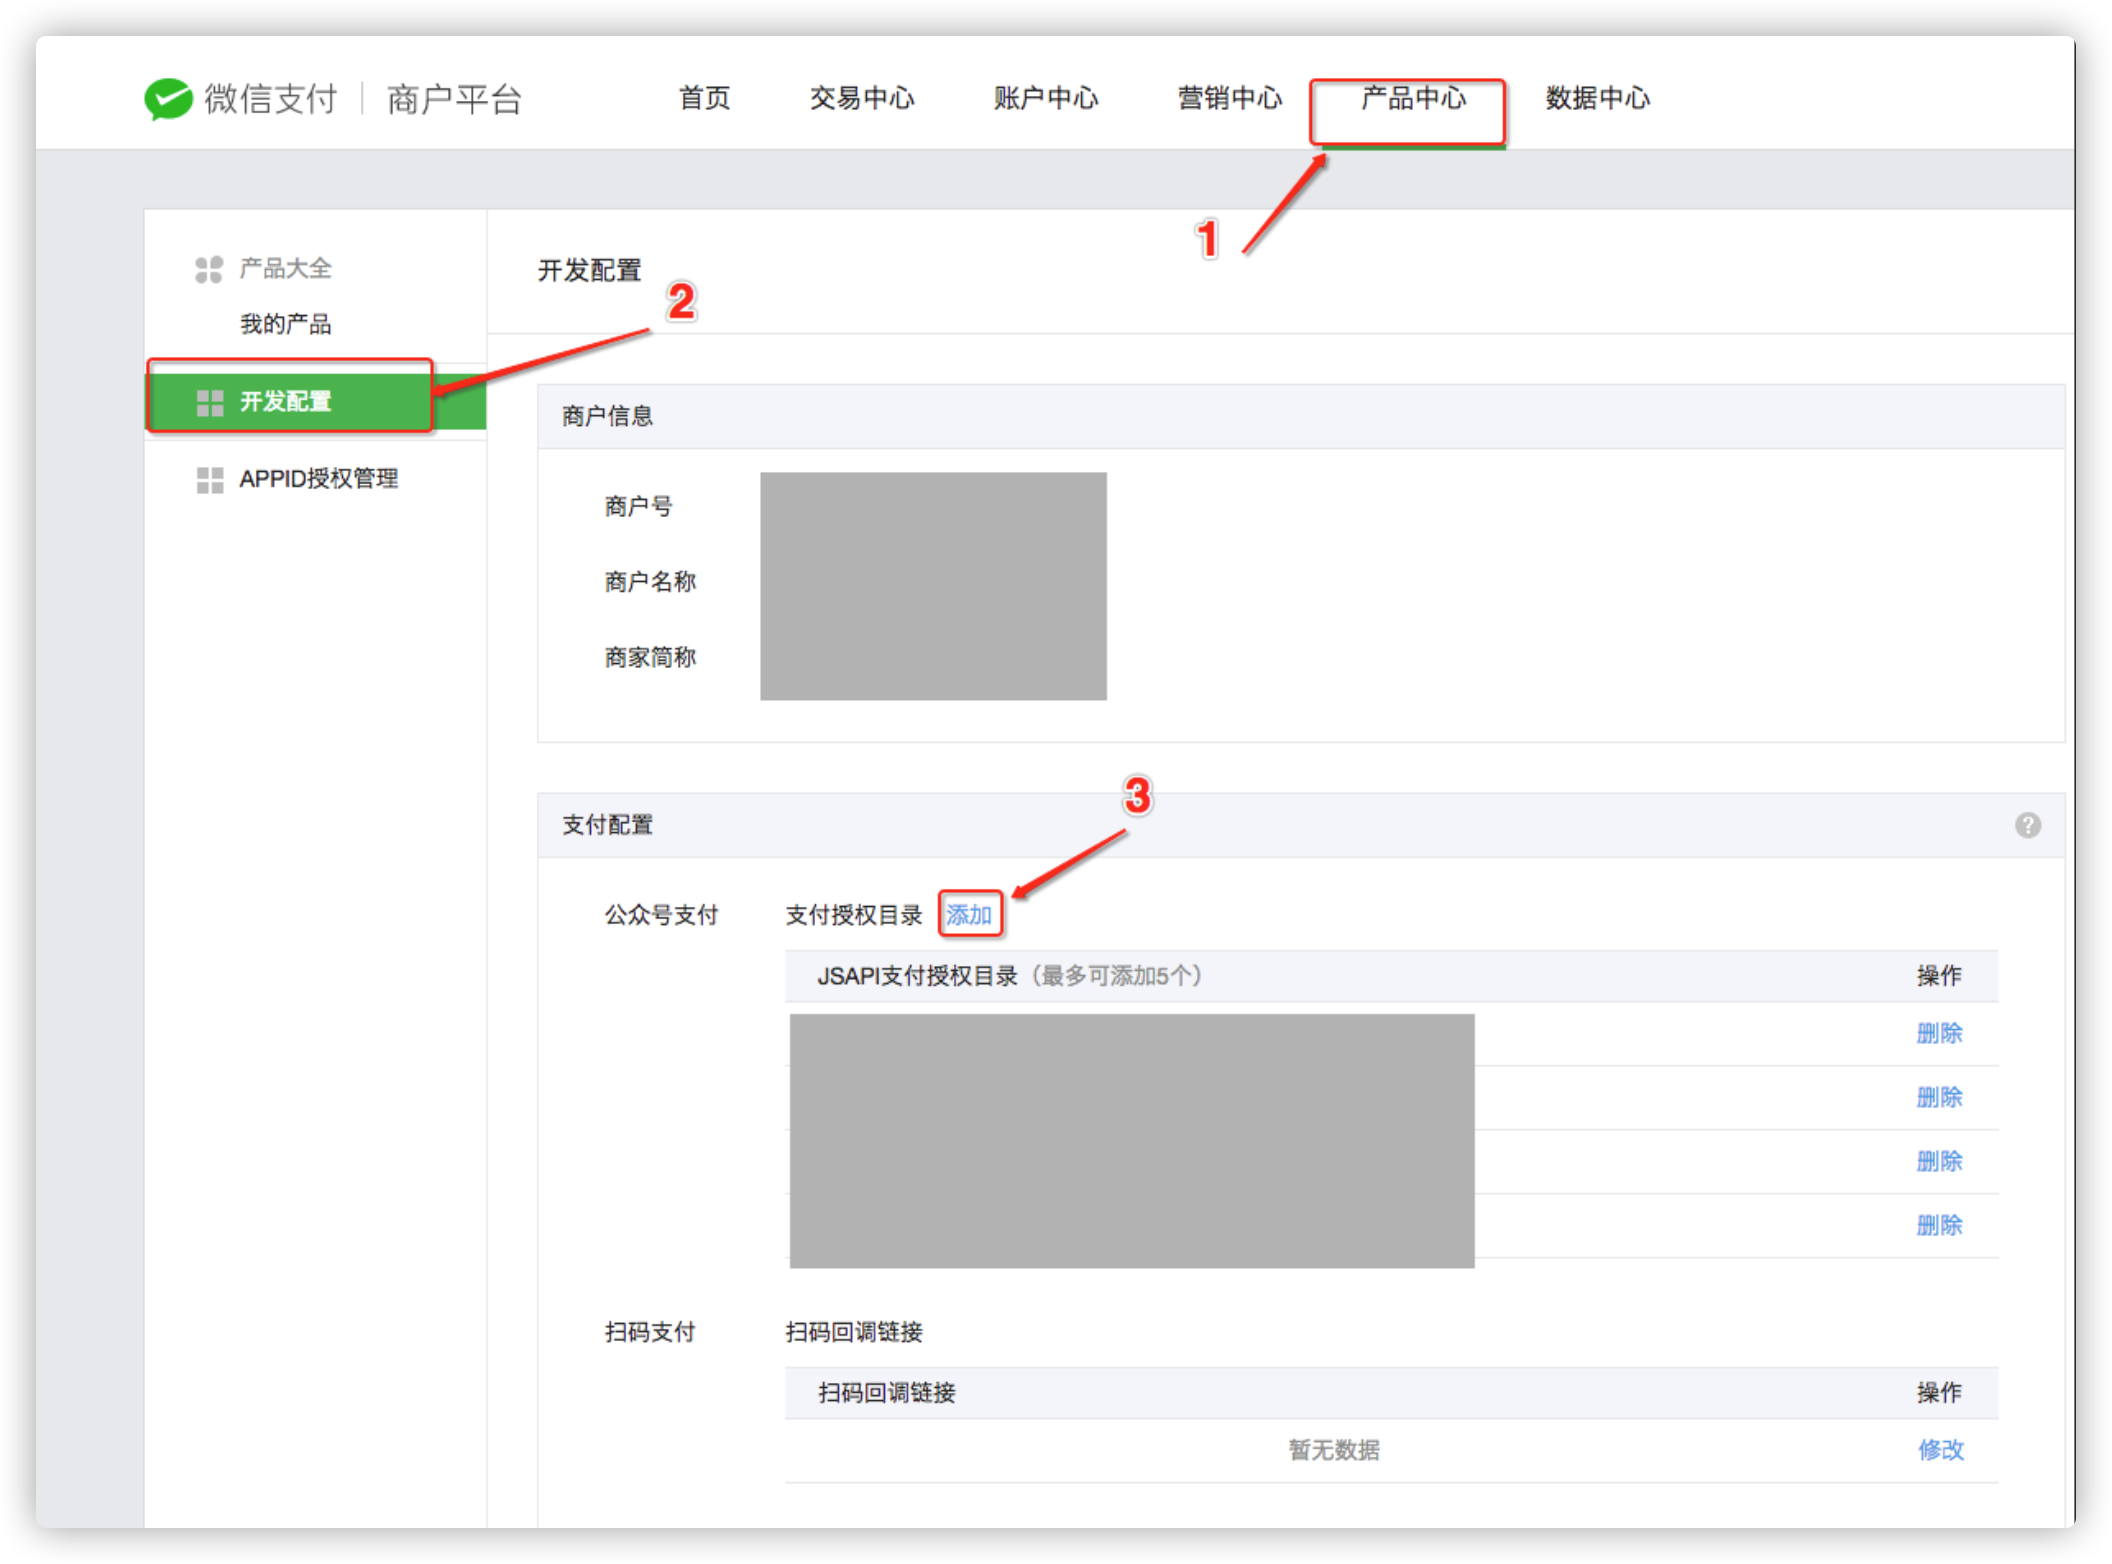The width and height of the screenshot is (2112, 1564).
Task: Go to 账户中心 tab
Action: (x=1045, y=98)
